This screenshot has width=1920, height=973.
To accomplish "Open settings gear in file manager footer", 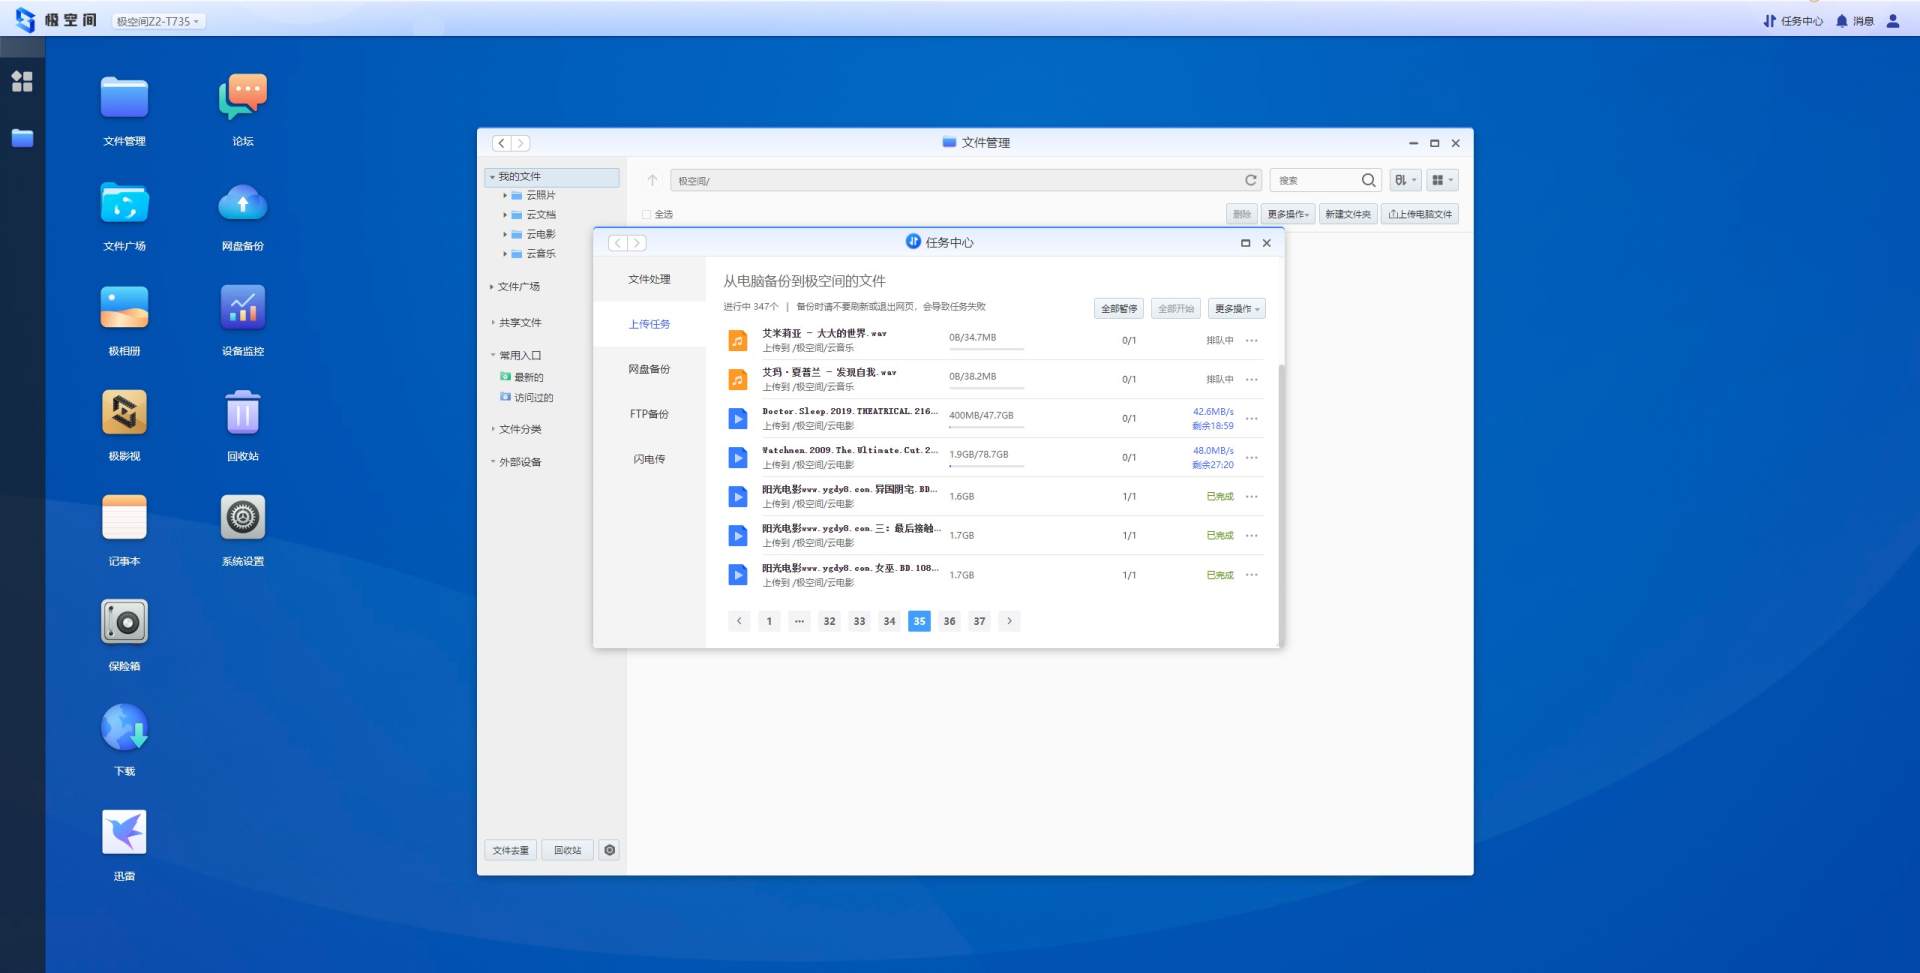I will (609, 850).
